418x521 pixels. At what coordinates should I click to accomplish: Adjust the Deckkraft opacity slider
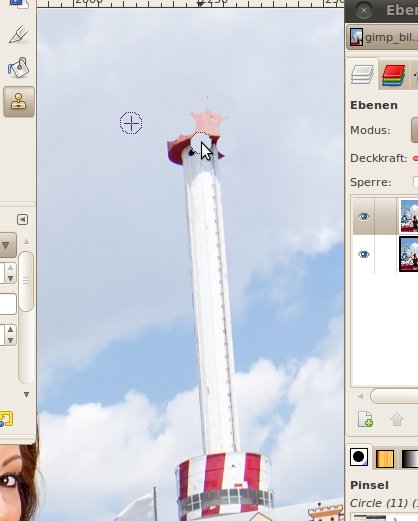[415, 158]
